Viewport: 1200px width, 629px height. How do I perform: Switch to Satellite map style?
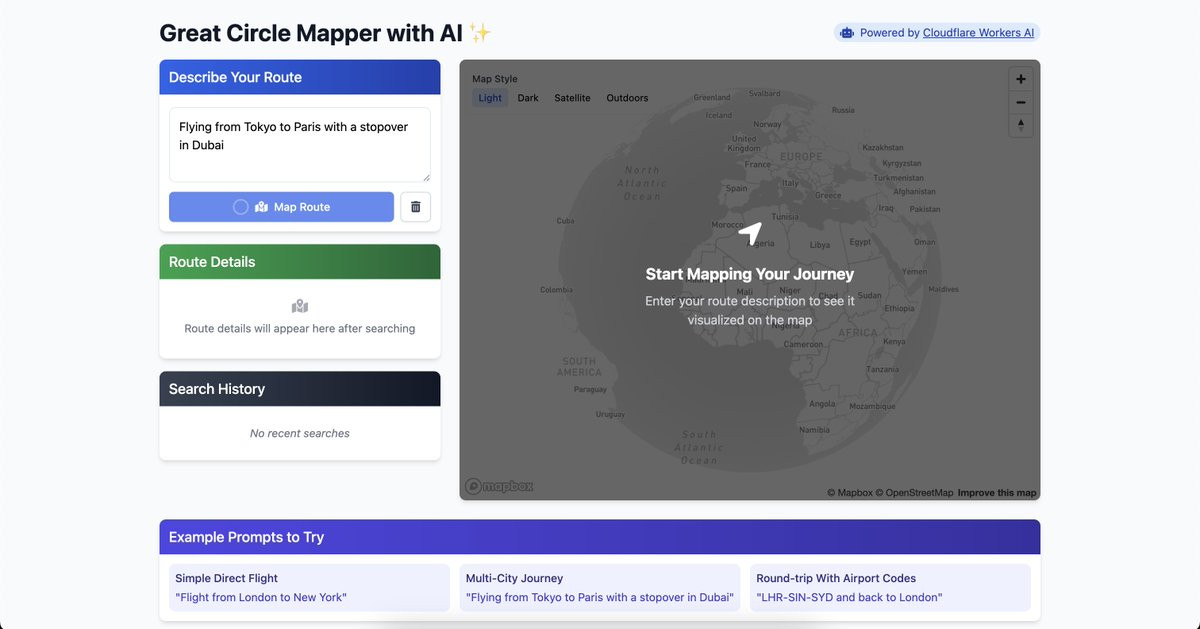[x=572, y=98]
